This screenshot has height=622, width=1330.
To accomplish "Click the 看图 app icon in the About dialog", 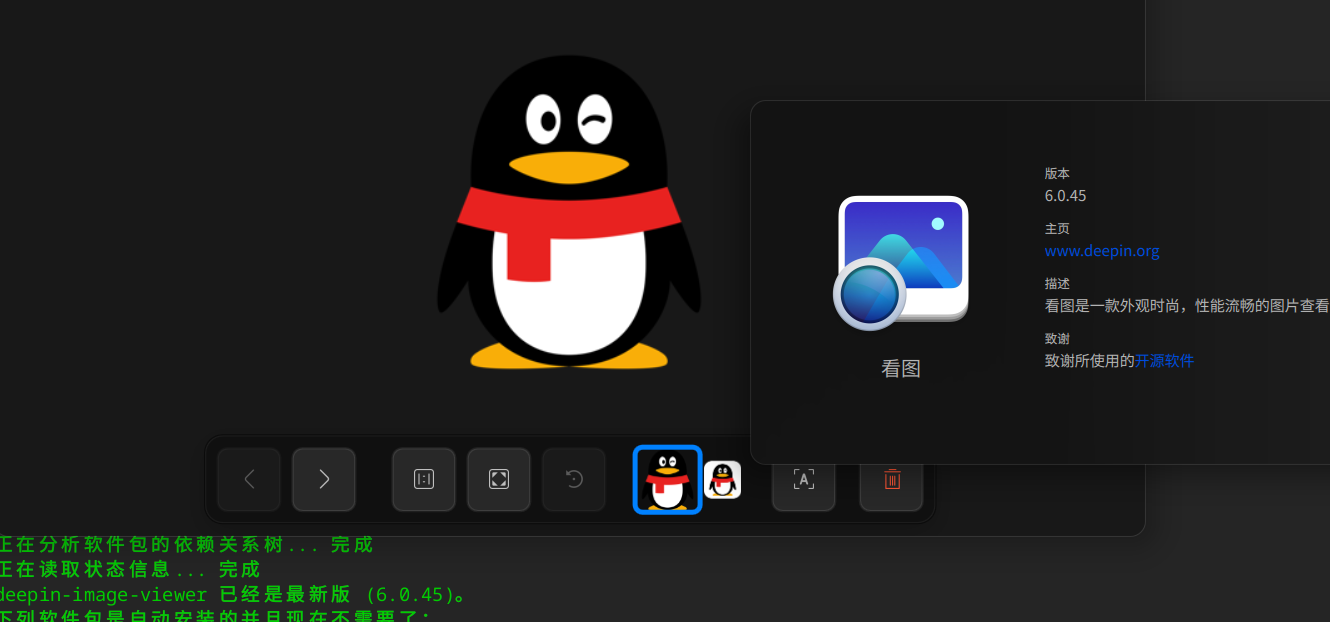I will coord(901,262).
